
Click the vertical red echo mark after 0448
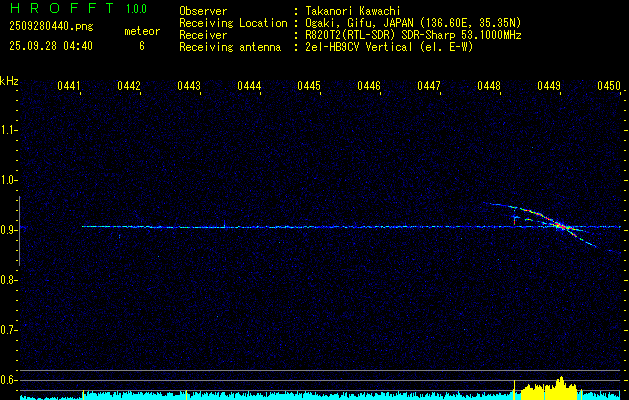(x=514, y=220)
